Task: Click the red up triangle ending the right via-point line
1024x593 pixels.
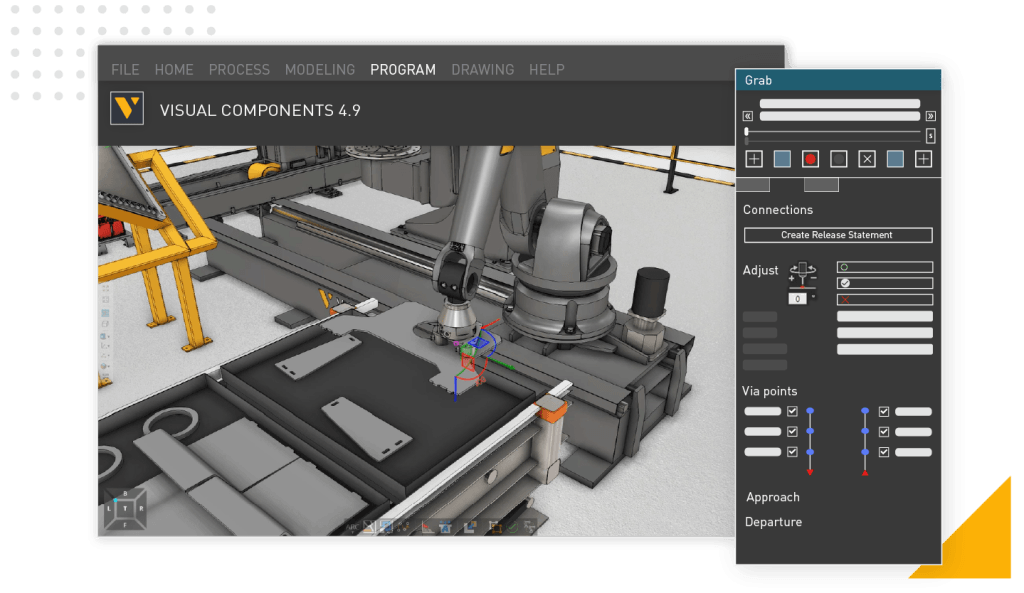Action: (x=865, y=472)
